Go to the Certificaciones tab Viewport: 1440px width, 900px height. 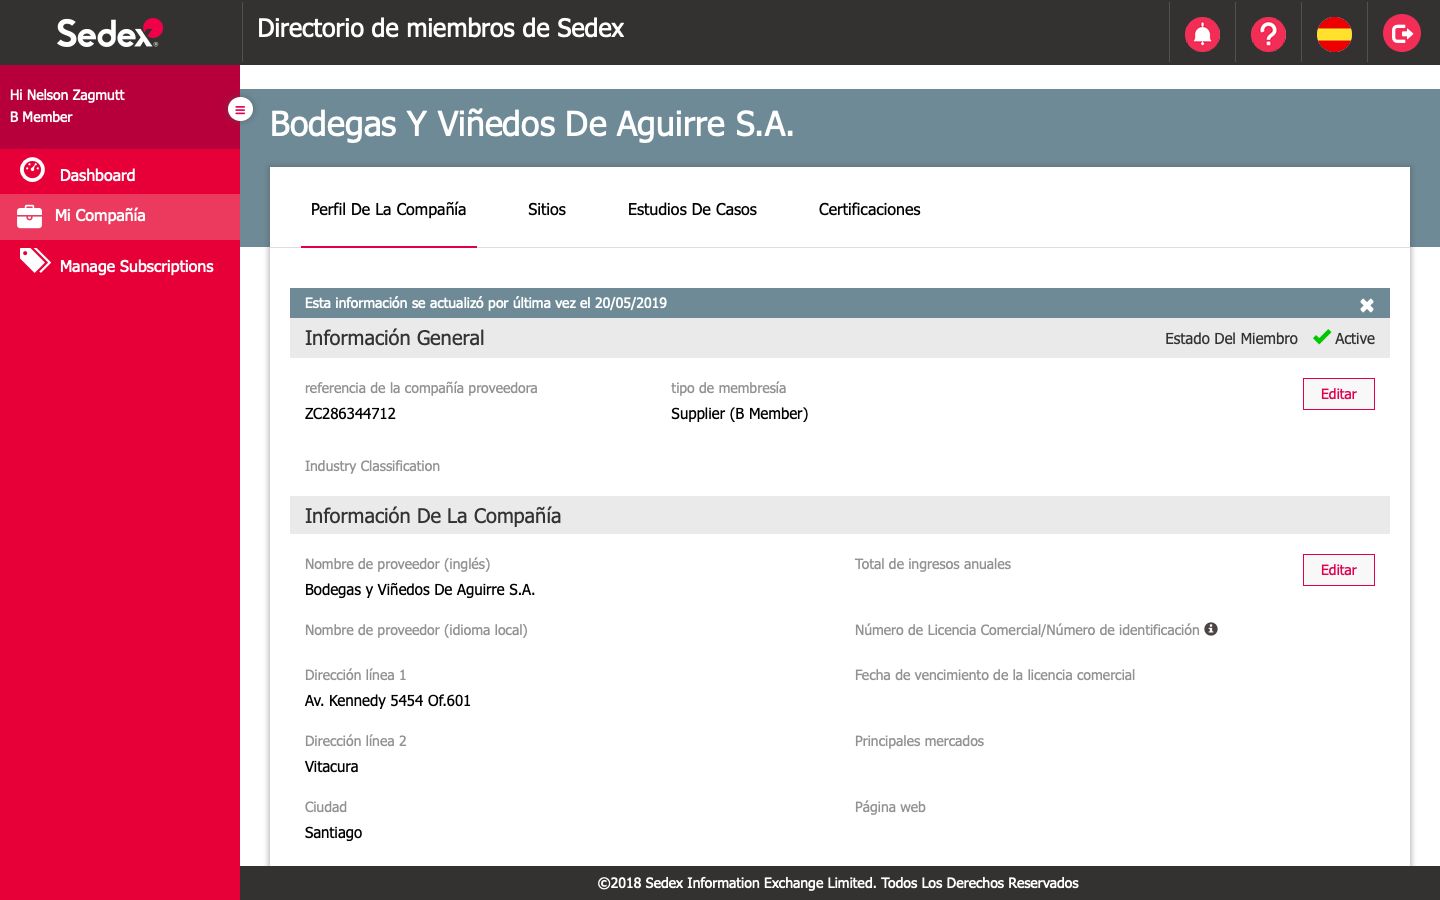tap(869, 209)
